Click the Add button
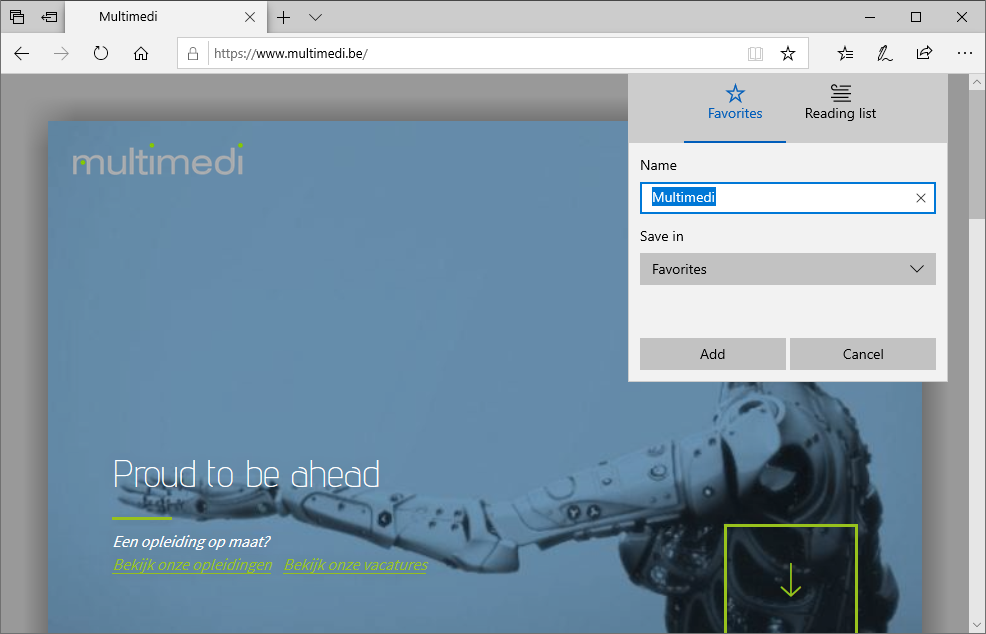 pos(712,354)
